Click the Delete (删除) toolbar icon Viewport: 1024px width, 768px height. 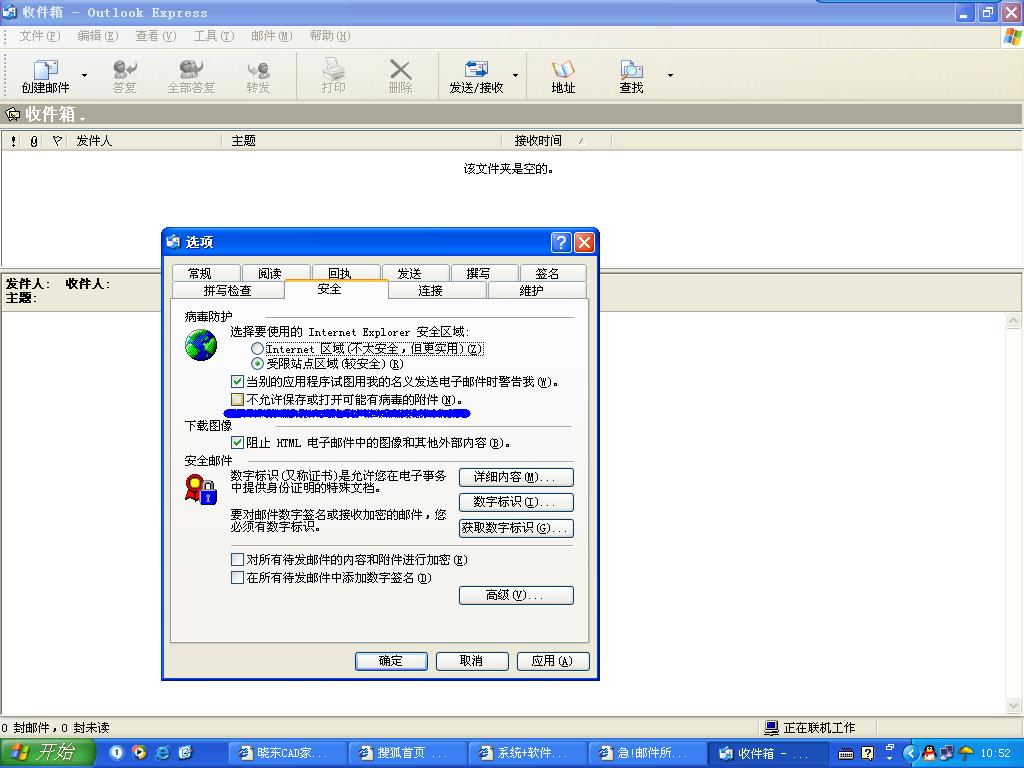pyautogui.click(x=400, y=76)
